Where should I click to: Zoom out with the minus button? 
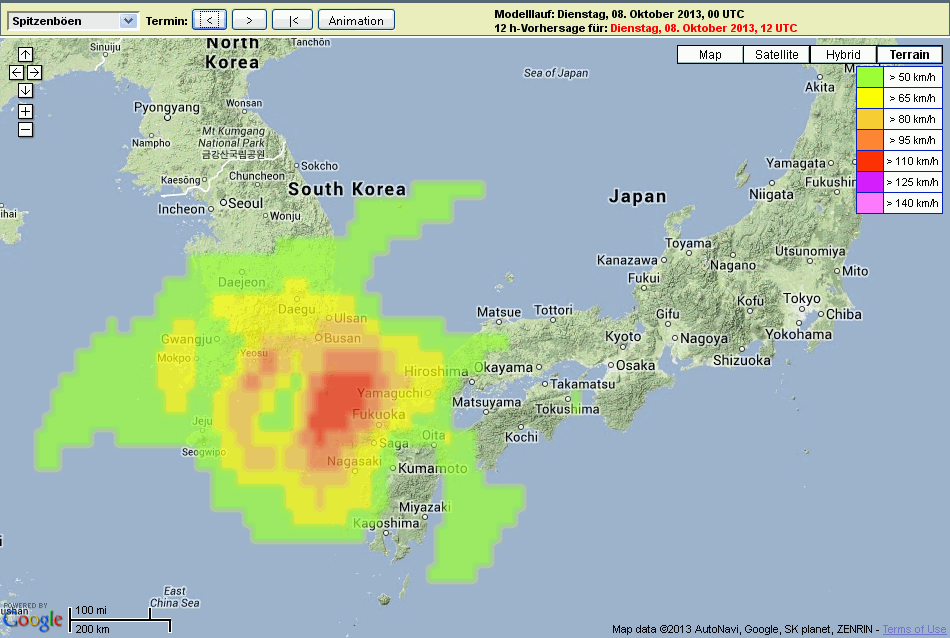coord(25,129)
